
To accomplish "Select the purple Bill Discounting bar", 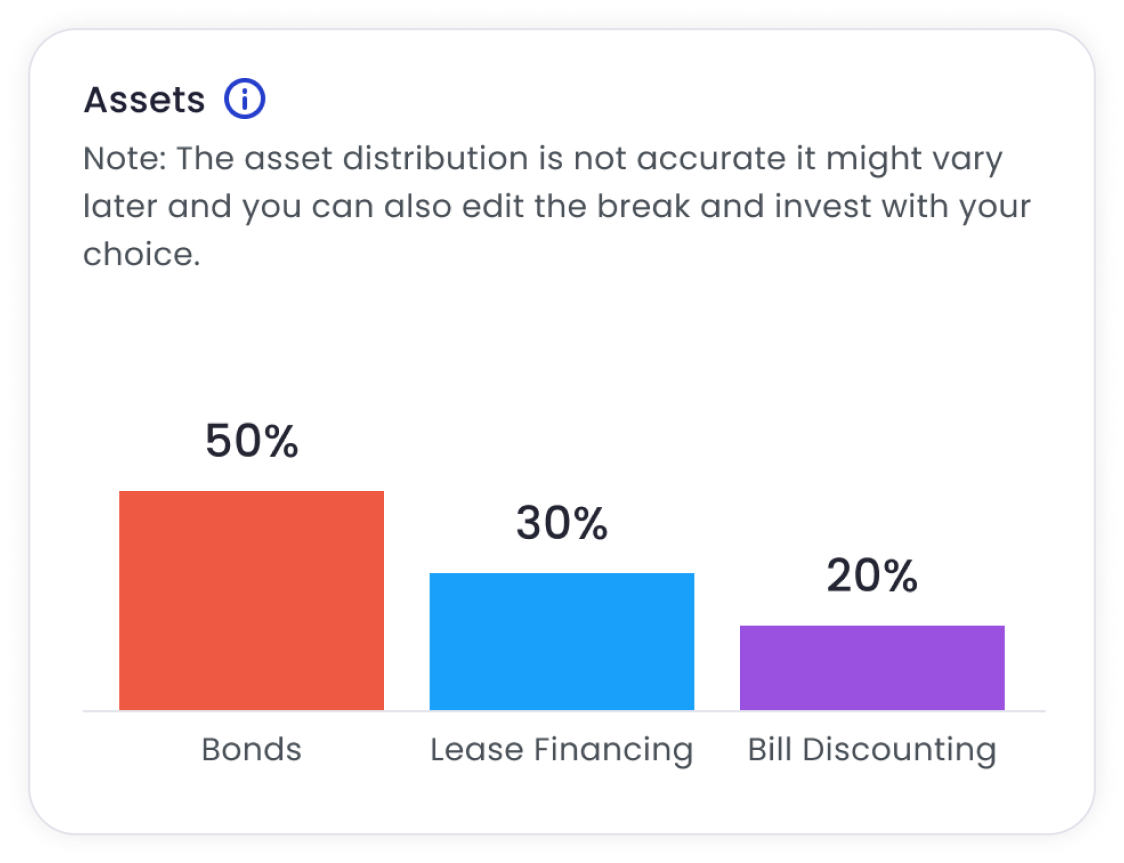I will click(871, 667).
